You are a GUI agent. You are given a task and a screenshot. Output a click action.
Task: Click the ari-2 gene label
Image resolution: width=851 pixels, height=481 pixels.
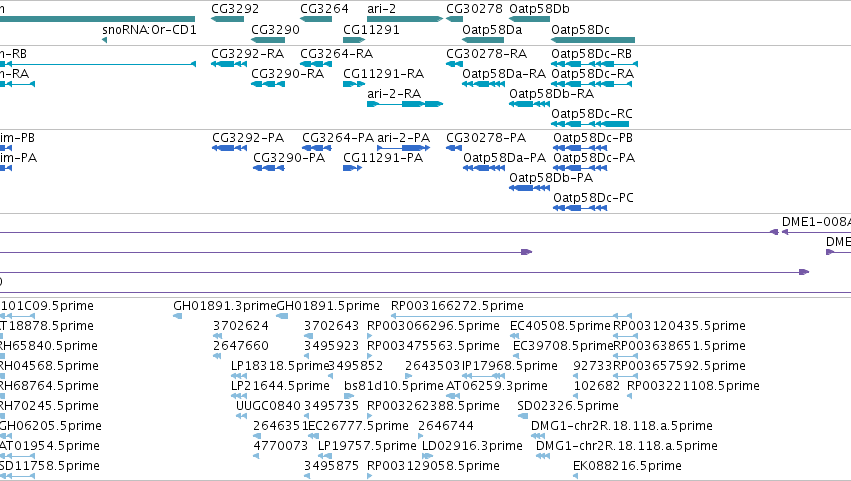pos(382,9)
